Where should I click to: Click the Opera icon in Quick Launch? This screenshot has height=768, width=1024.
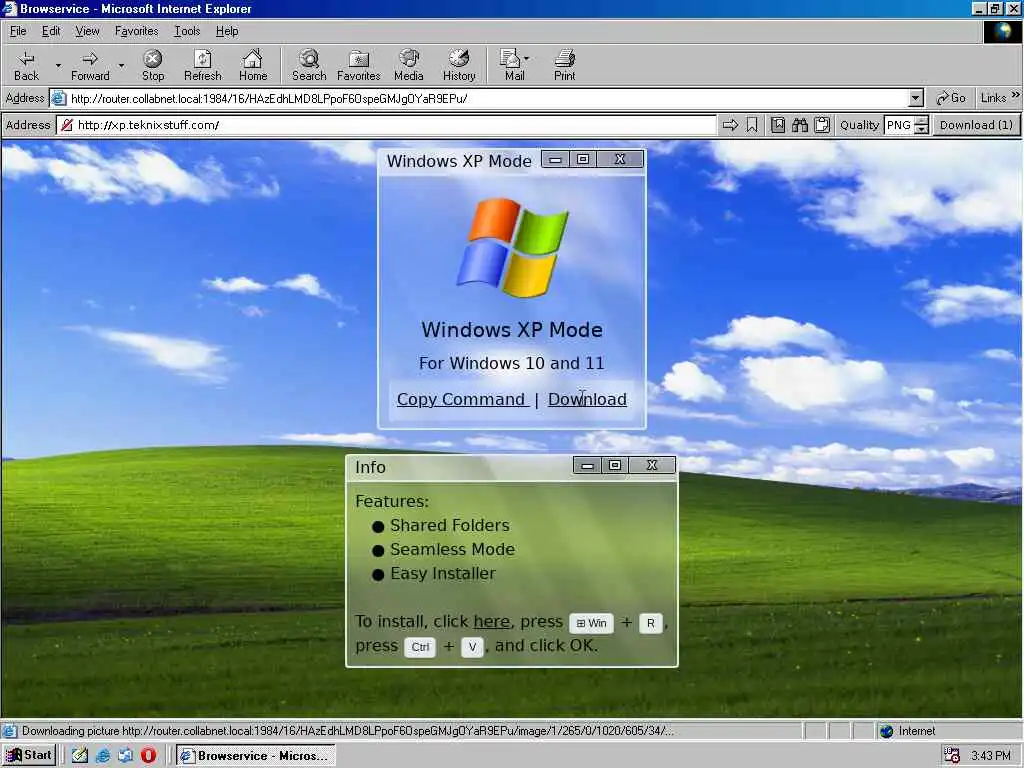tap(148, 756)
